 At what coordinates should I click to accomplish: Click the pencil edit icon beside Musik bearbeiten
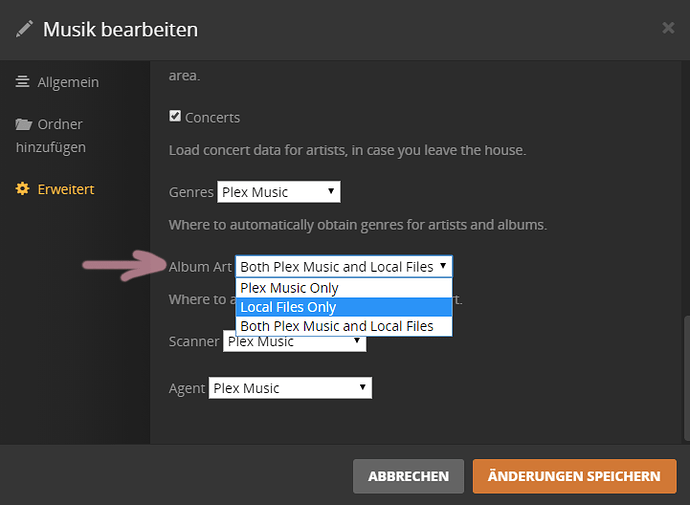tap(24, 29)
